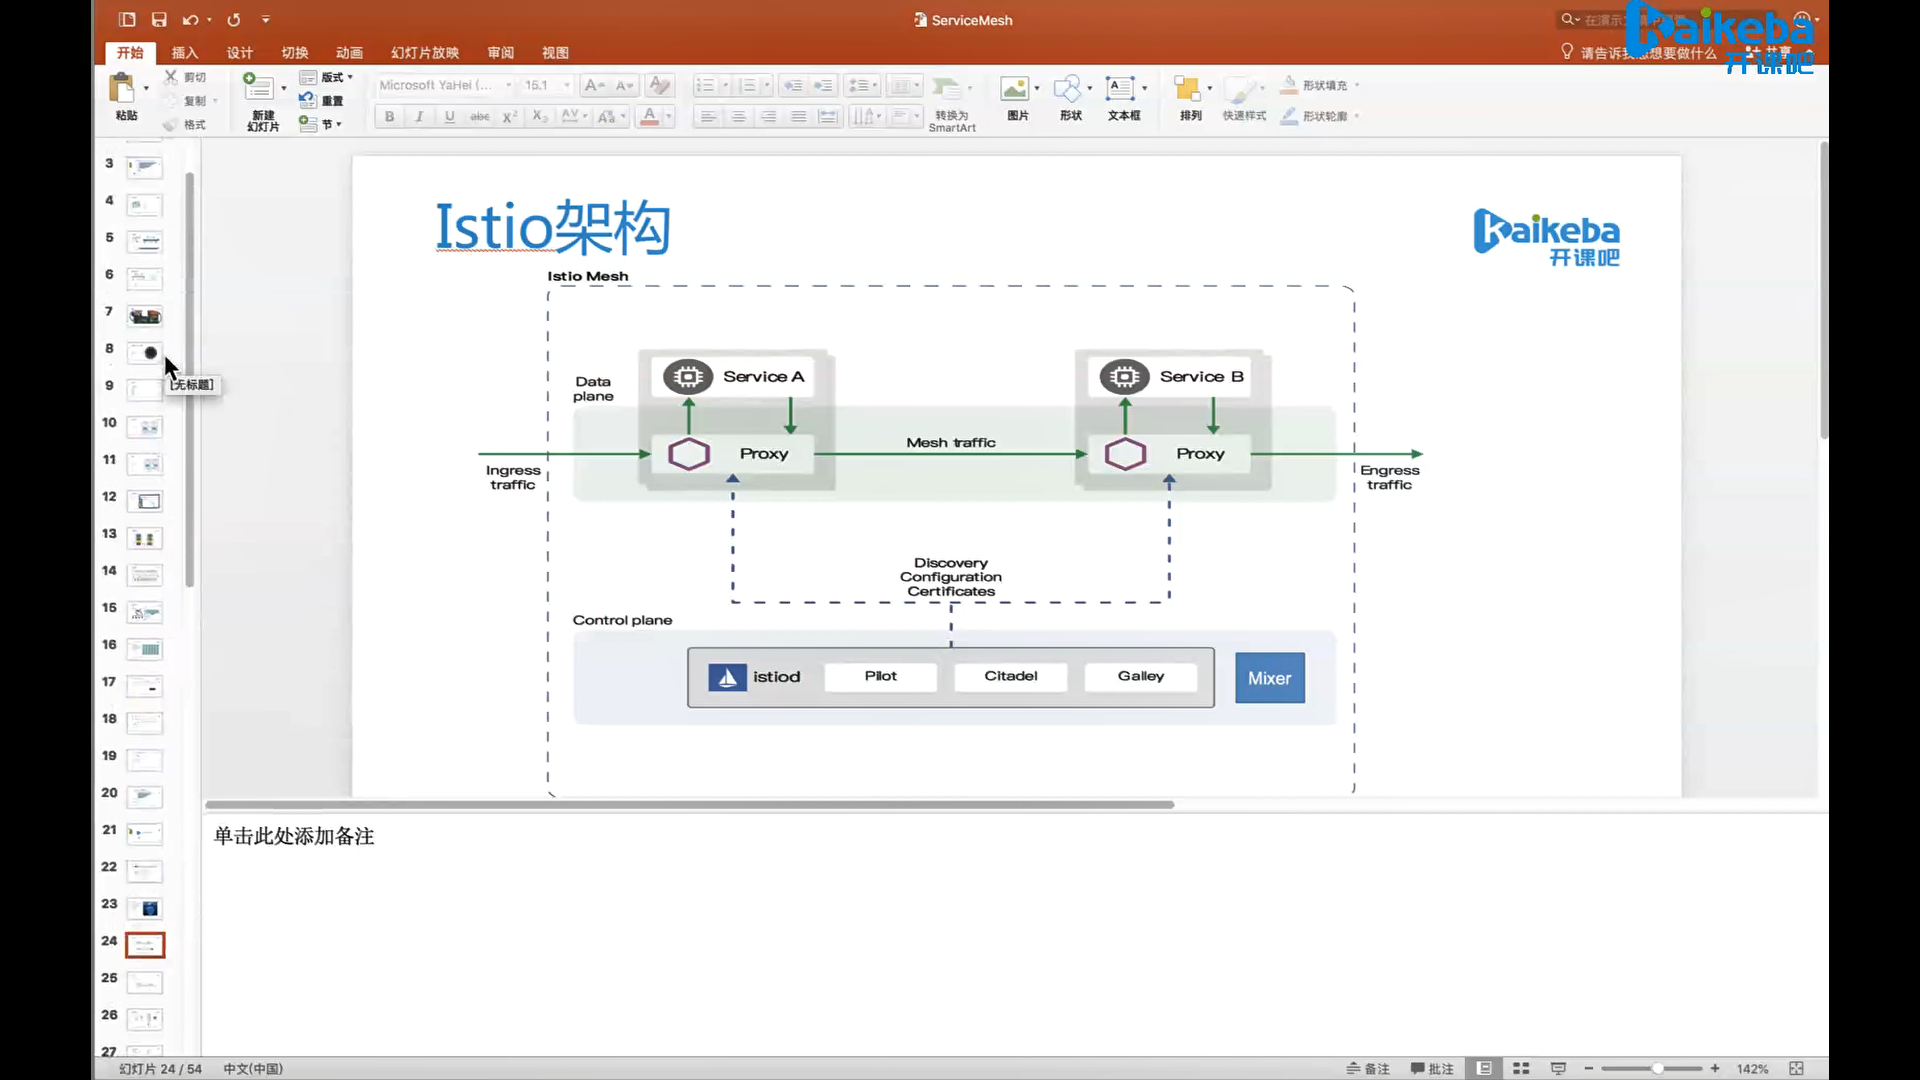Viewport: 1920px width, 1080px height.
Task: Expand the 版式 layout dropdown
Action: [331, 77]
